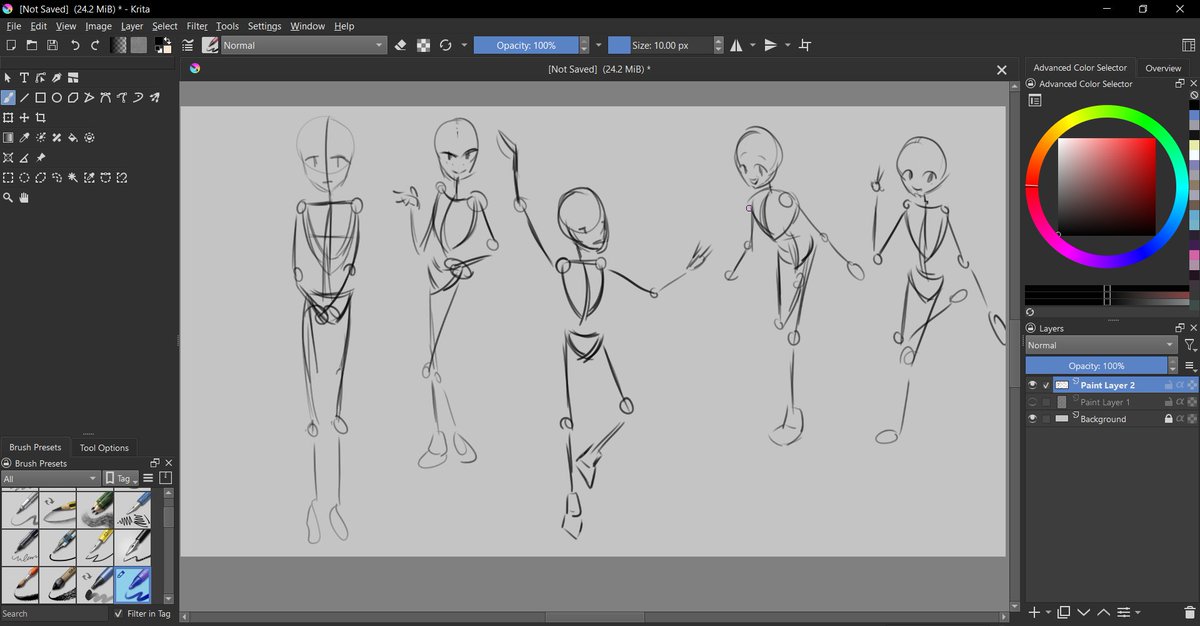Choose the Zoom magnifier tool

(x=8, y=198)
